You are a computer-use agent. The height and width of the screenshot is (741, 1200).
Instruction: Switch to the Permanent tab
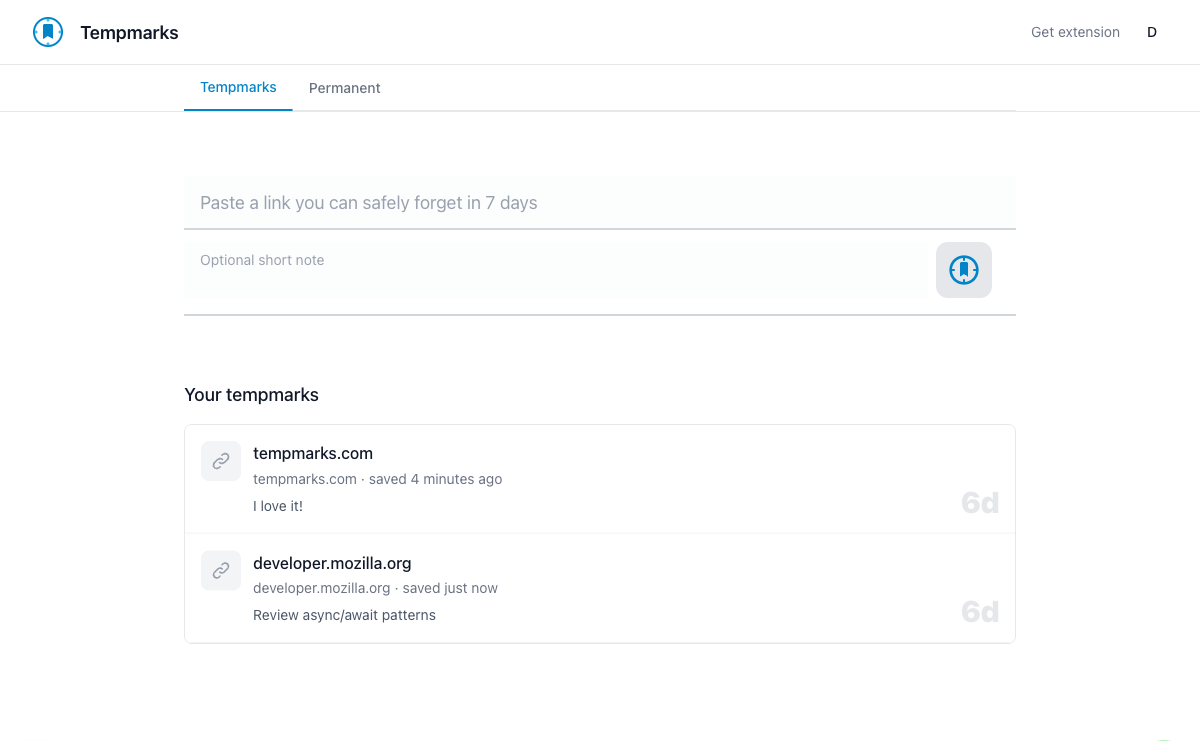pyautogui.click(x=344, y=88)
